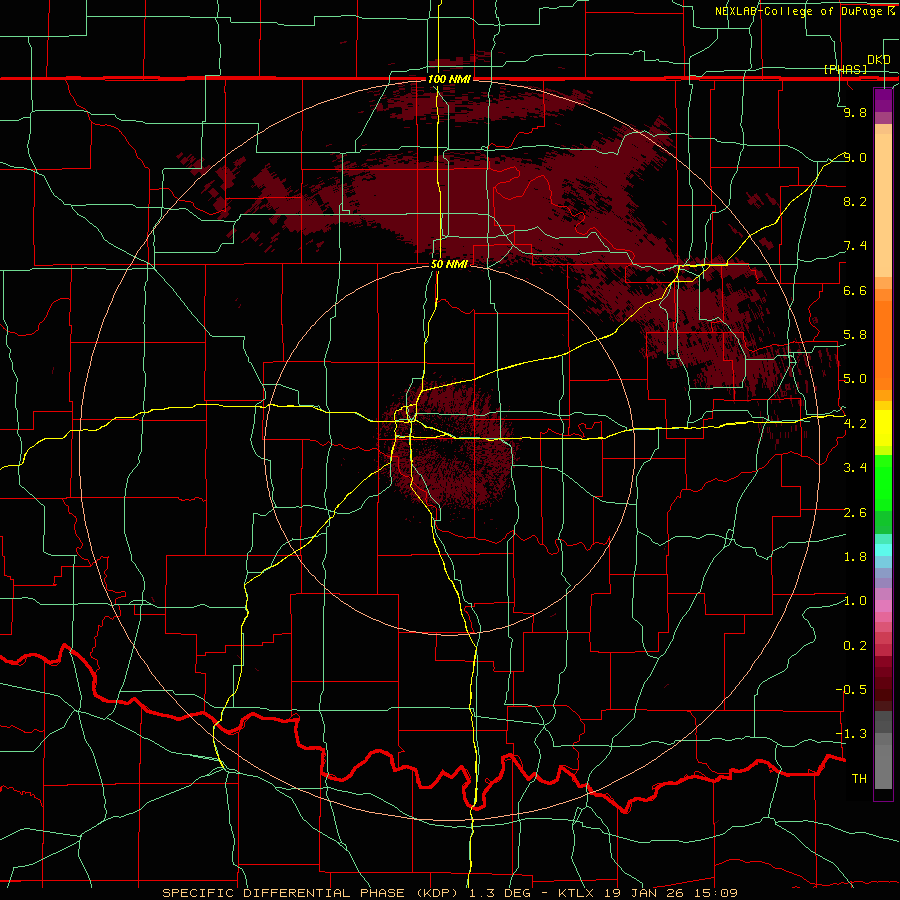Image resolution: width=900 pixels, height=900 pixels.
Task: Click the 3.4 scale value
Action: 855,468
